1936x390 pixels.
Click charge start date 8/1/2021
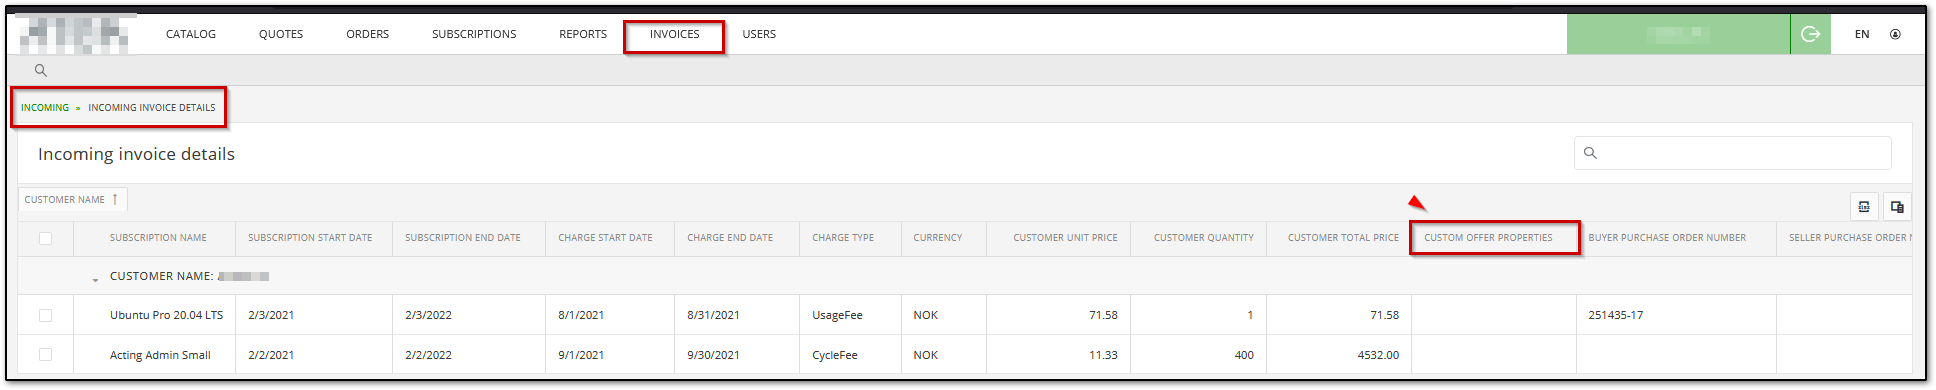pyautogui.click(x=581, y=315)
